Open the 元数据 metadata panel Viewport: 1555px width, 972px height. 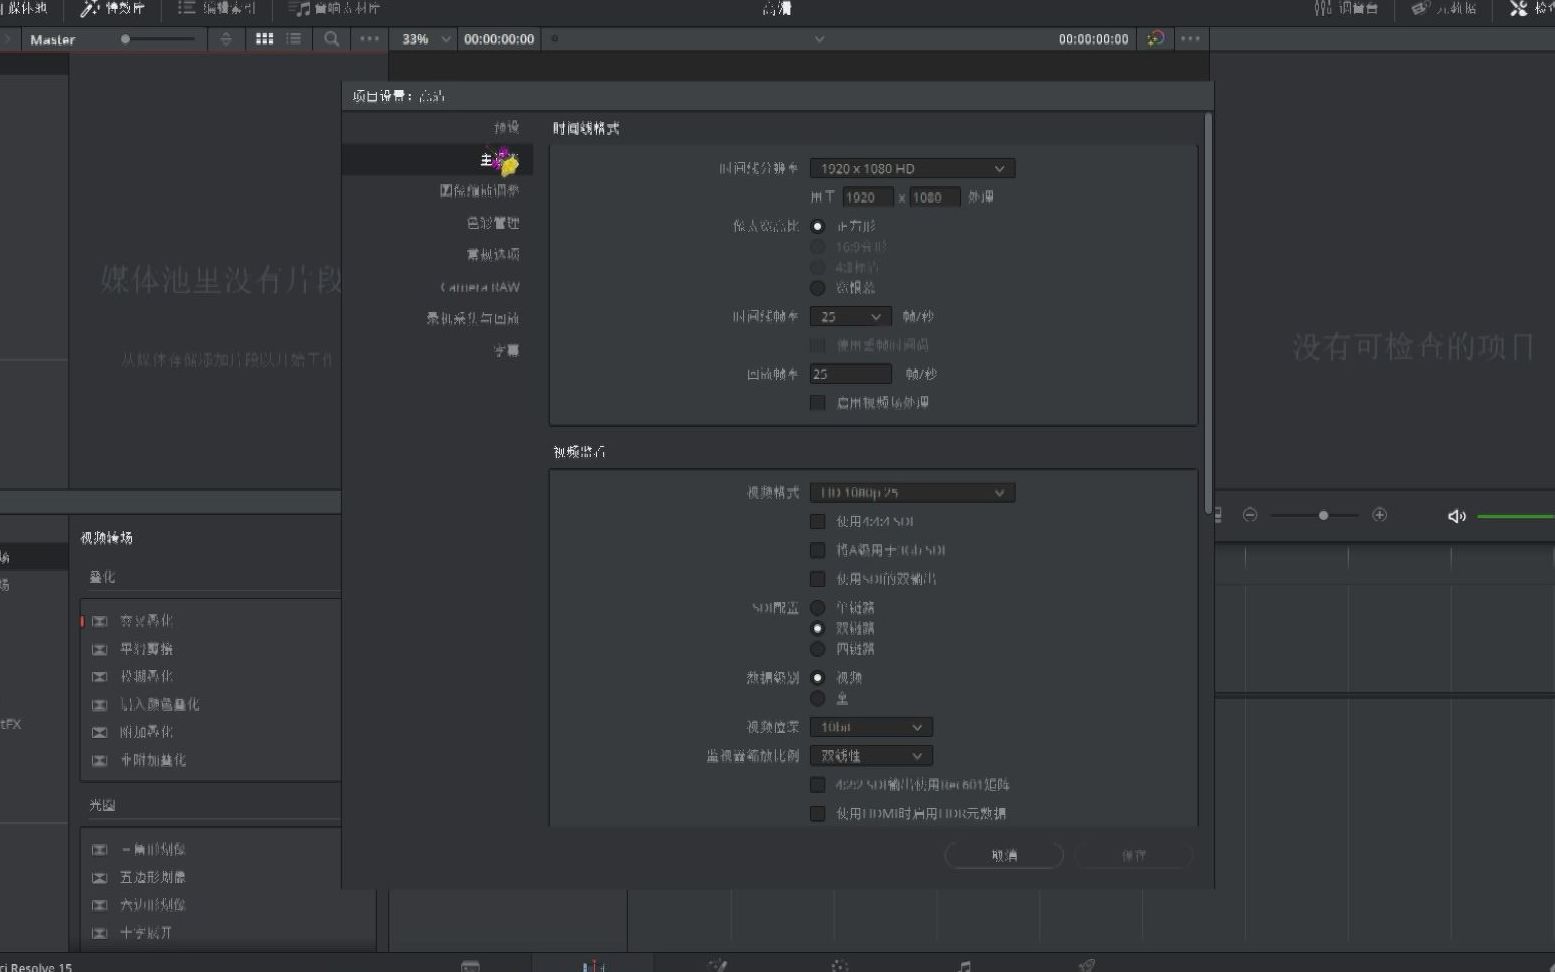coord(1443,9)
